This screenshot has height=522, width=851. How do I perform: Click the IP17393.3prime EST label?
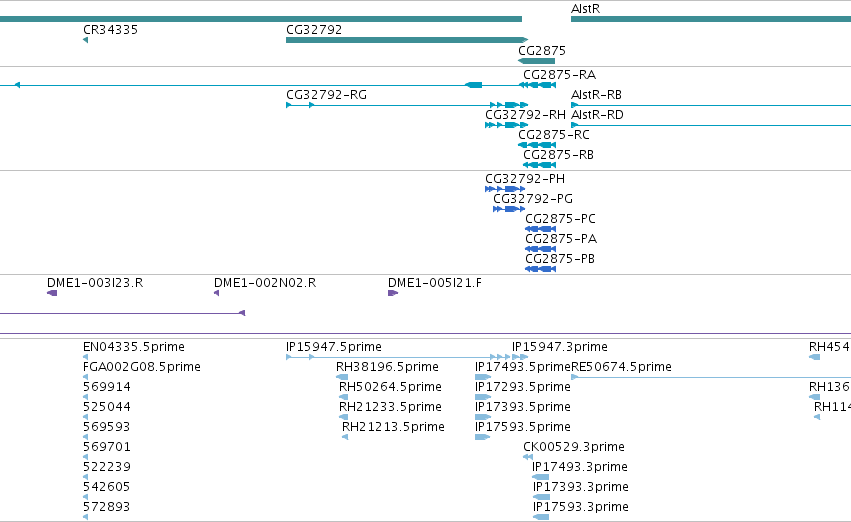click(x=581, y=487)
